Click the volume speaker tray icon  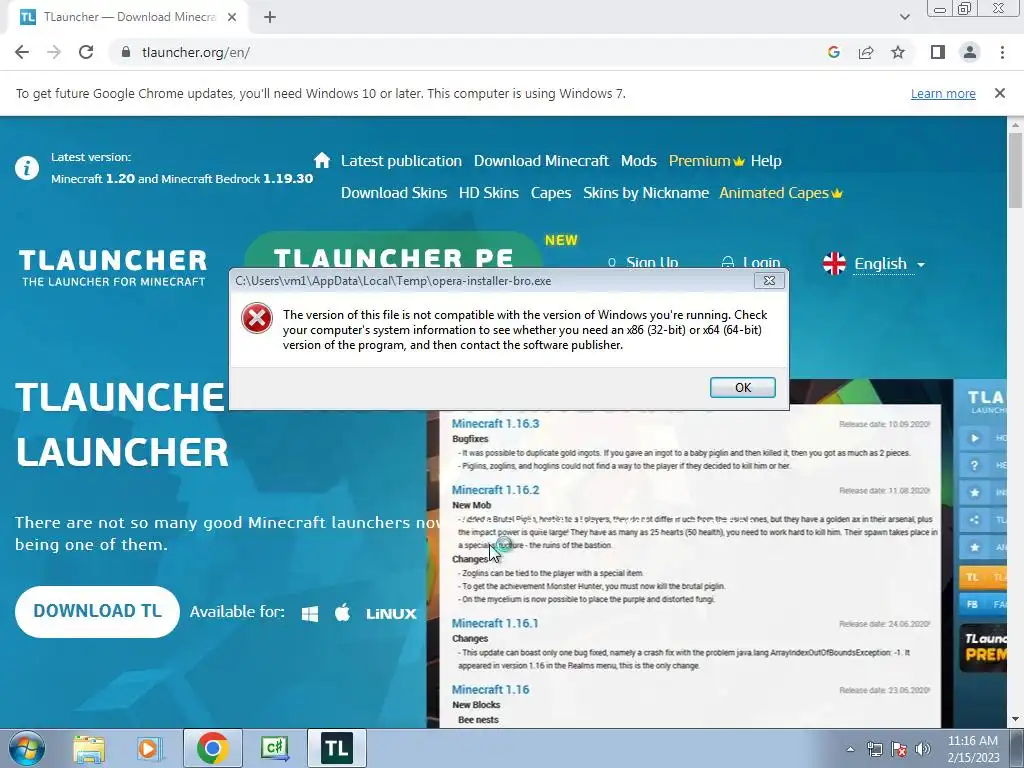(923, 749)
